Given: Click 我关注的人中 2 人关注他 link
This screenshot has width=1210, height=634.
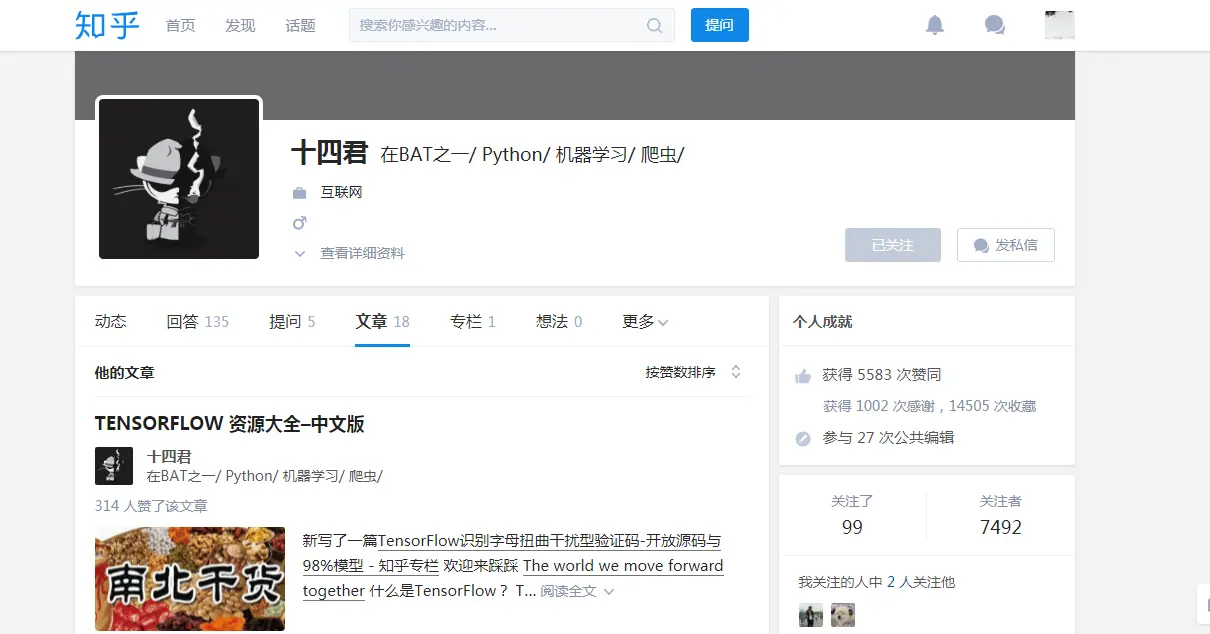Looking at the screenshot, I should tap(877, 582).
